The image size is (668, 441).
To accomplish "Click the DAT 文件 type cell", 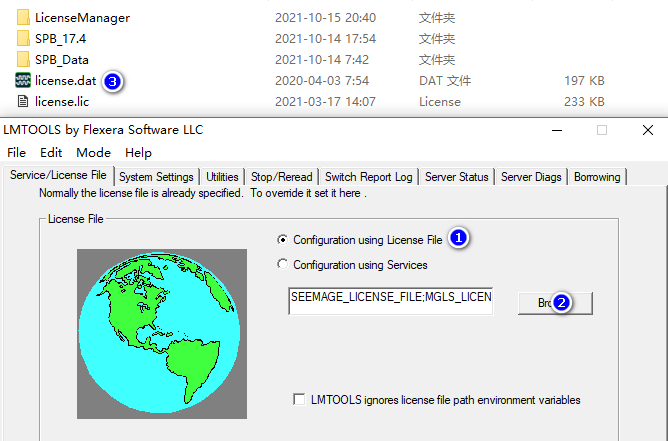I will coord(445,81).
